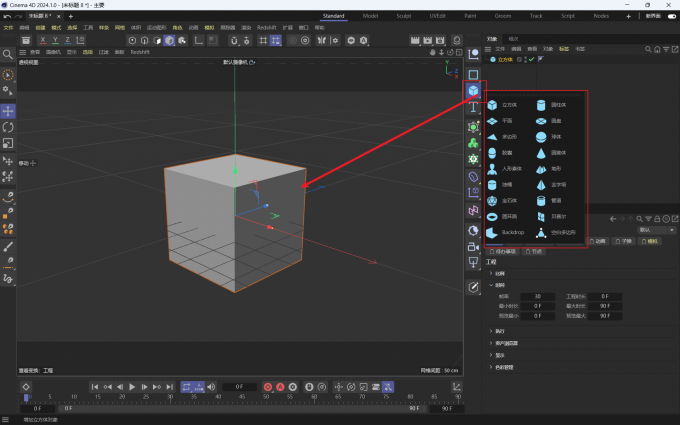Open the object manager hamburger menu

pos(488,49)
